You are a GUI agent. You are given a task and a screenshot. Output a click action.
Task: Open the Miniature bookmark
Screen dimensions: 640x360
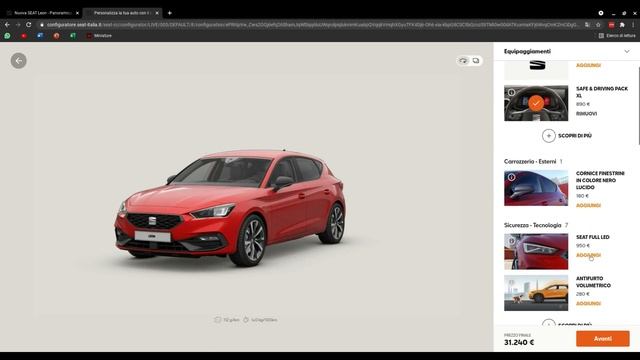(x=99, y=36)
